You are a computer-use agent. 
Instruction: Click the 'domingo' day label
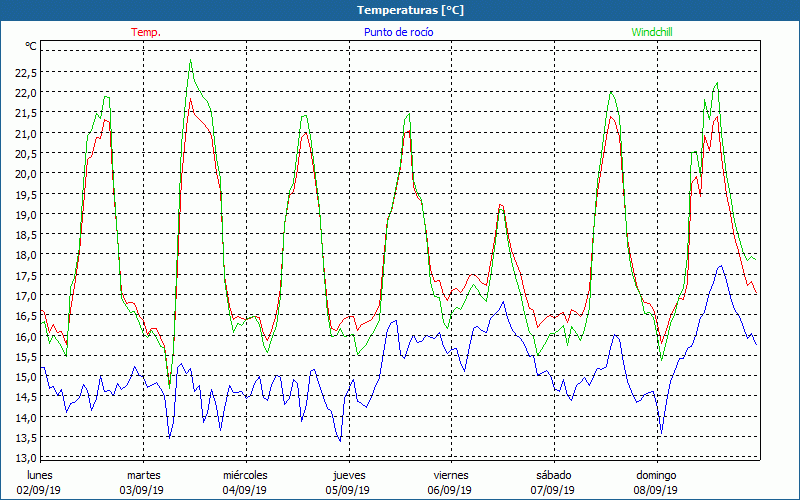coord(656,475)
